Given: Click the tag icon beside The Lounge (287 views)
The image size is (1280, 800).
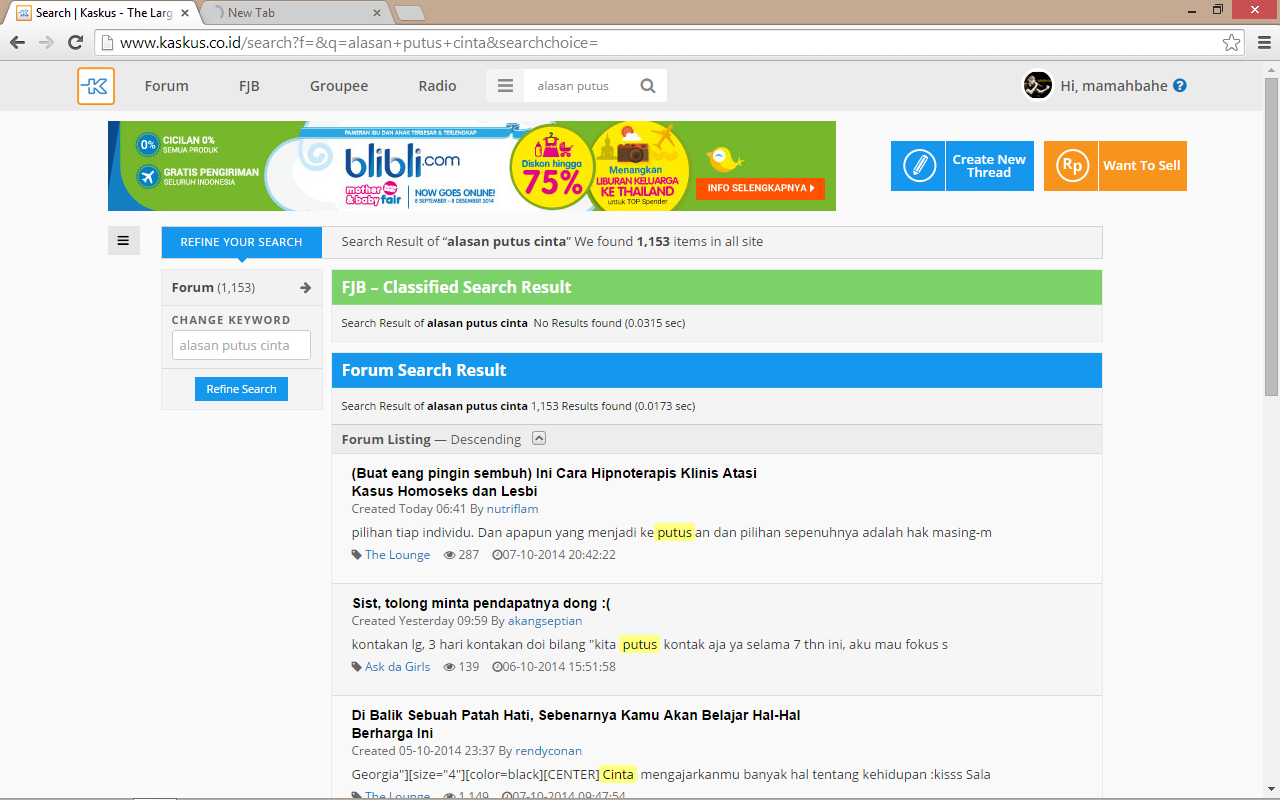Looking at the screenshot, I should pyautogui.click(x=357, y=555).
